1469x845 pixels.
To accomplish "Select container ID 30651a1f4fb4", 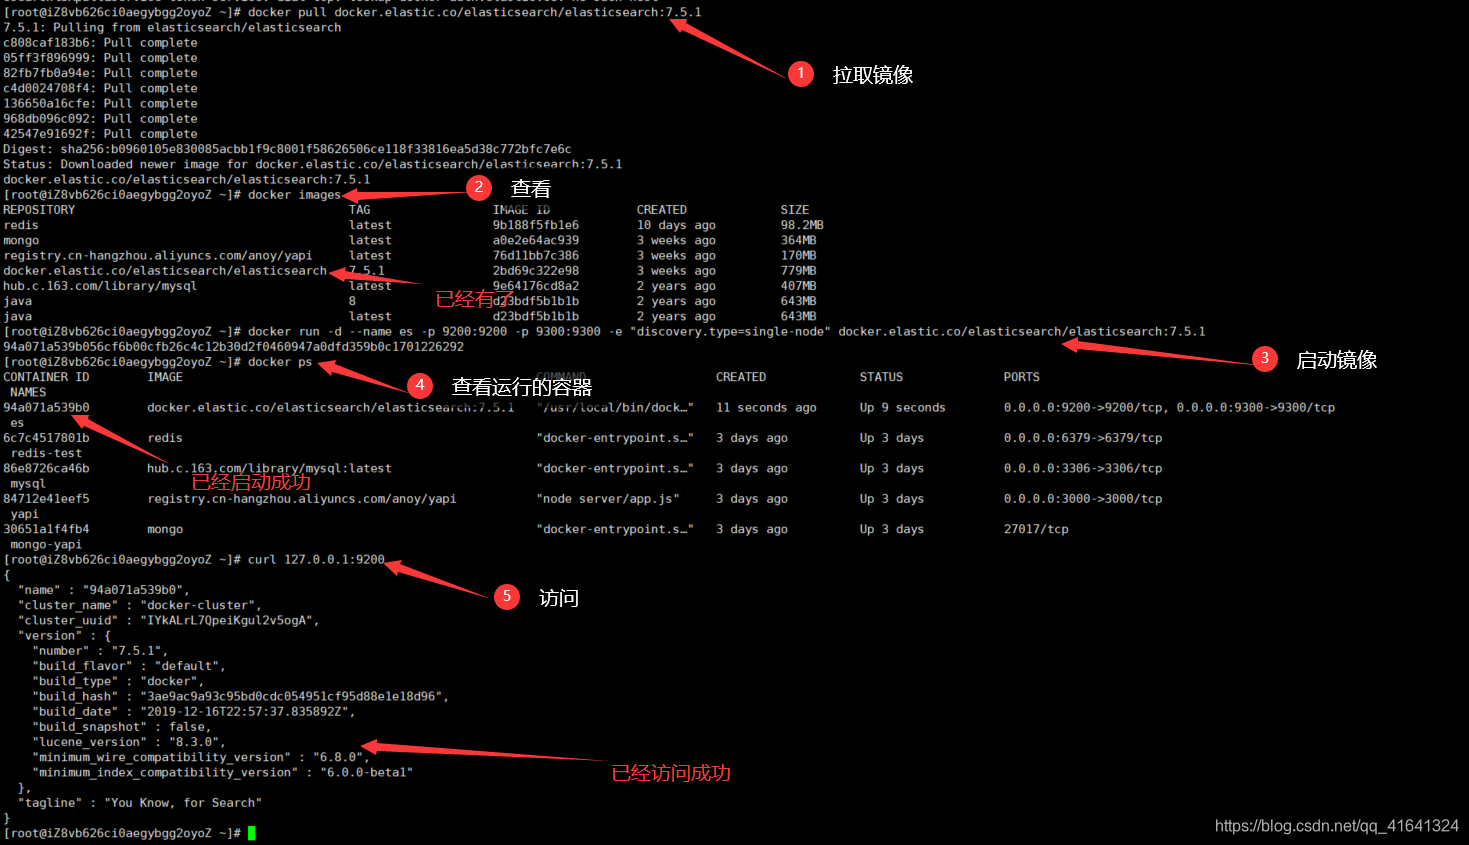I will coord(46,529).
